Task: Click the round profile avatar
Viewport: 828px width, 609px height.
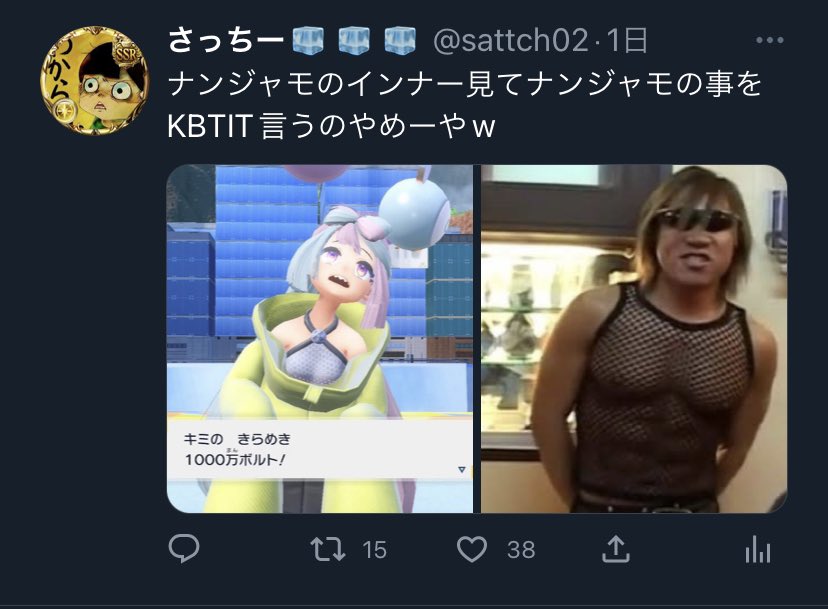Action: click(x=95, y=80)
